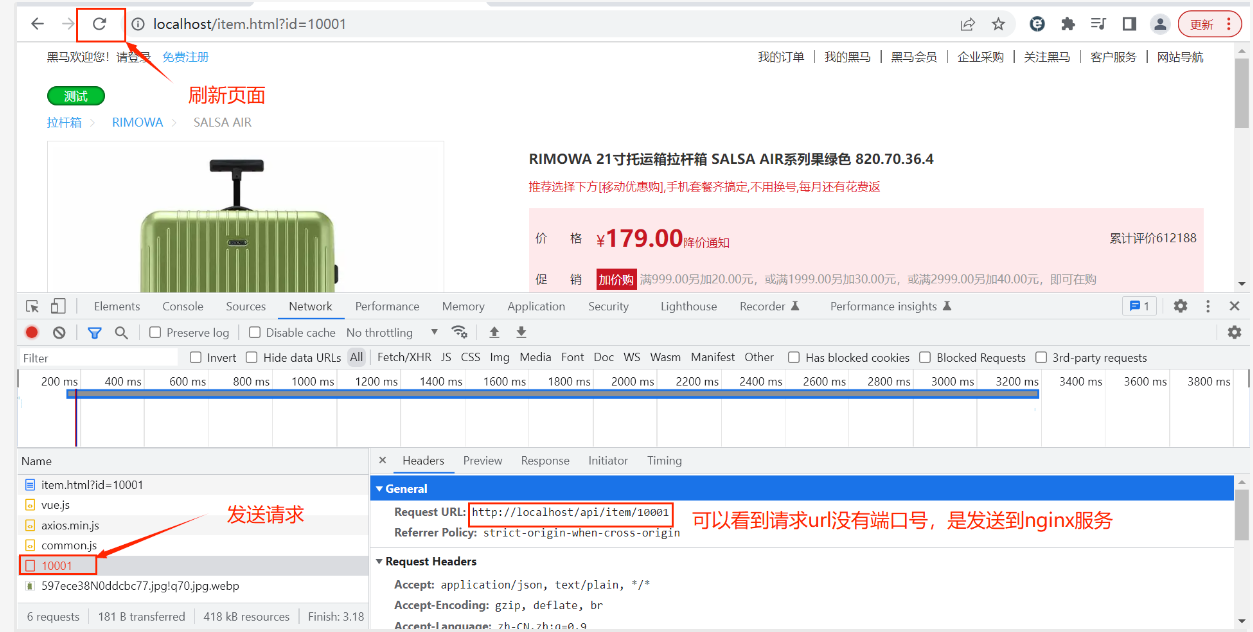Open the media control icon in toolbar
Screen dimensions: 1253x632
(1099, 24)
